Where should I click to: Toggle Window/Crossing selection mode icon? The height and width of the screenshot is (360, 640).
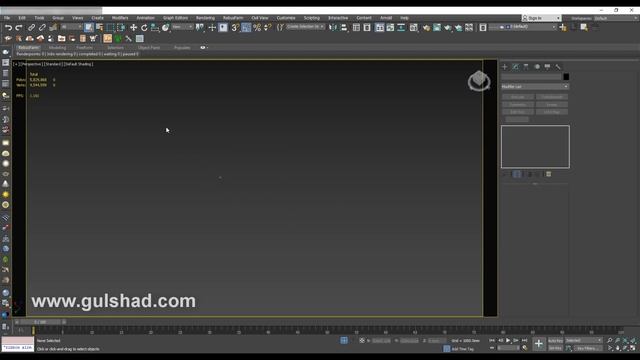(x=121, y=27)
